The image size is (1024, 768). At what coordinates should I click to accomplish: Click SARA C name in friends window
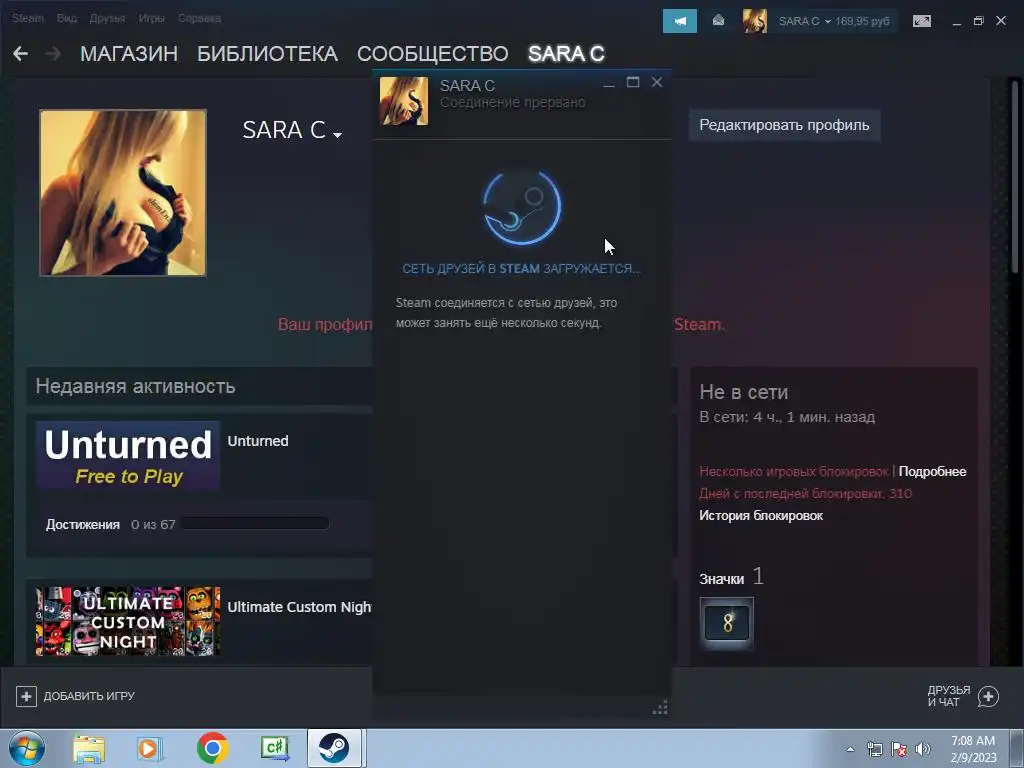(x=468, y=86)
